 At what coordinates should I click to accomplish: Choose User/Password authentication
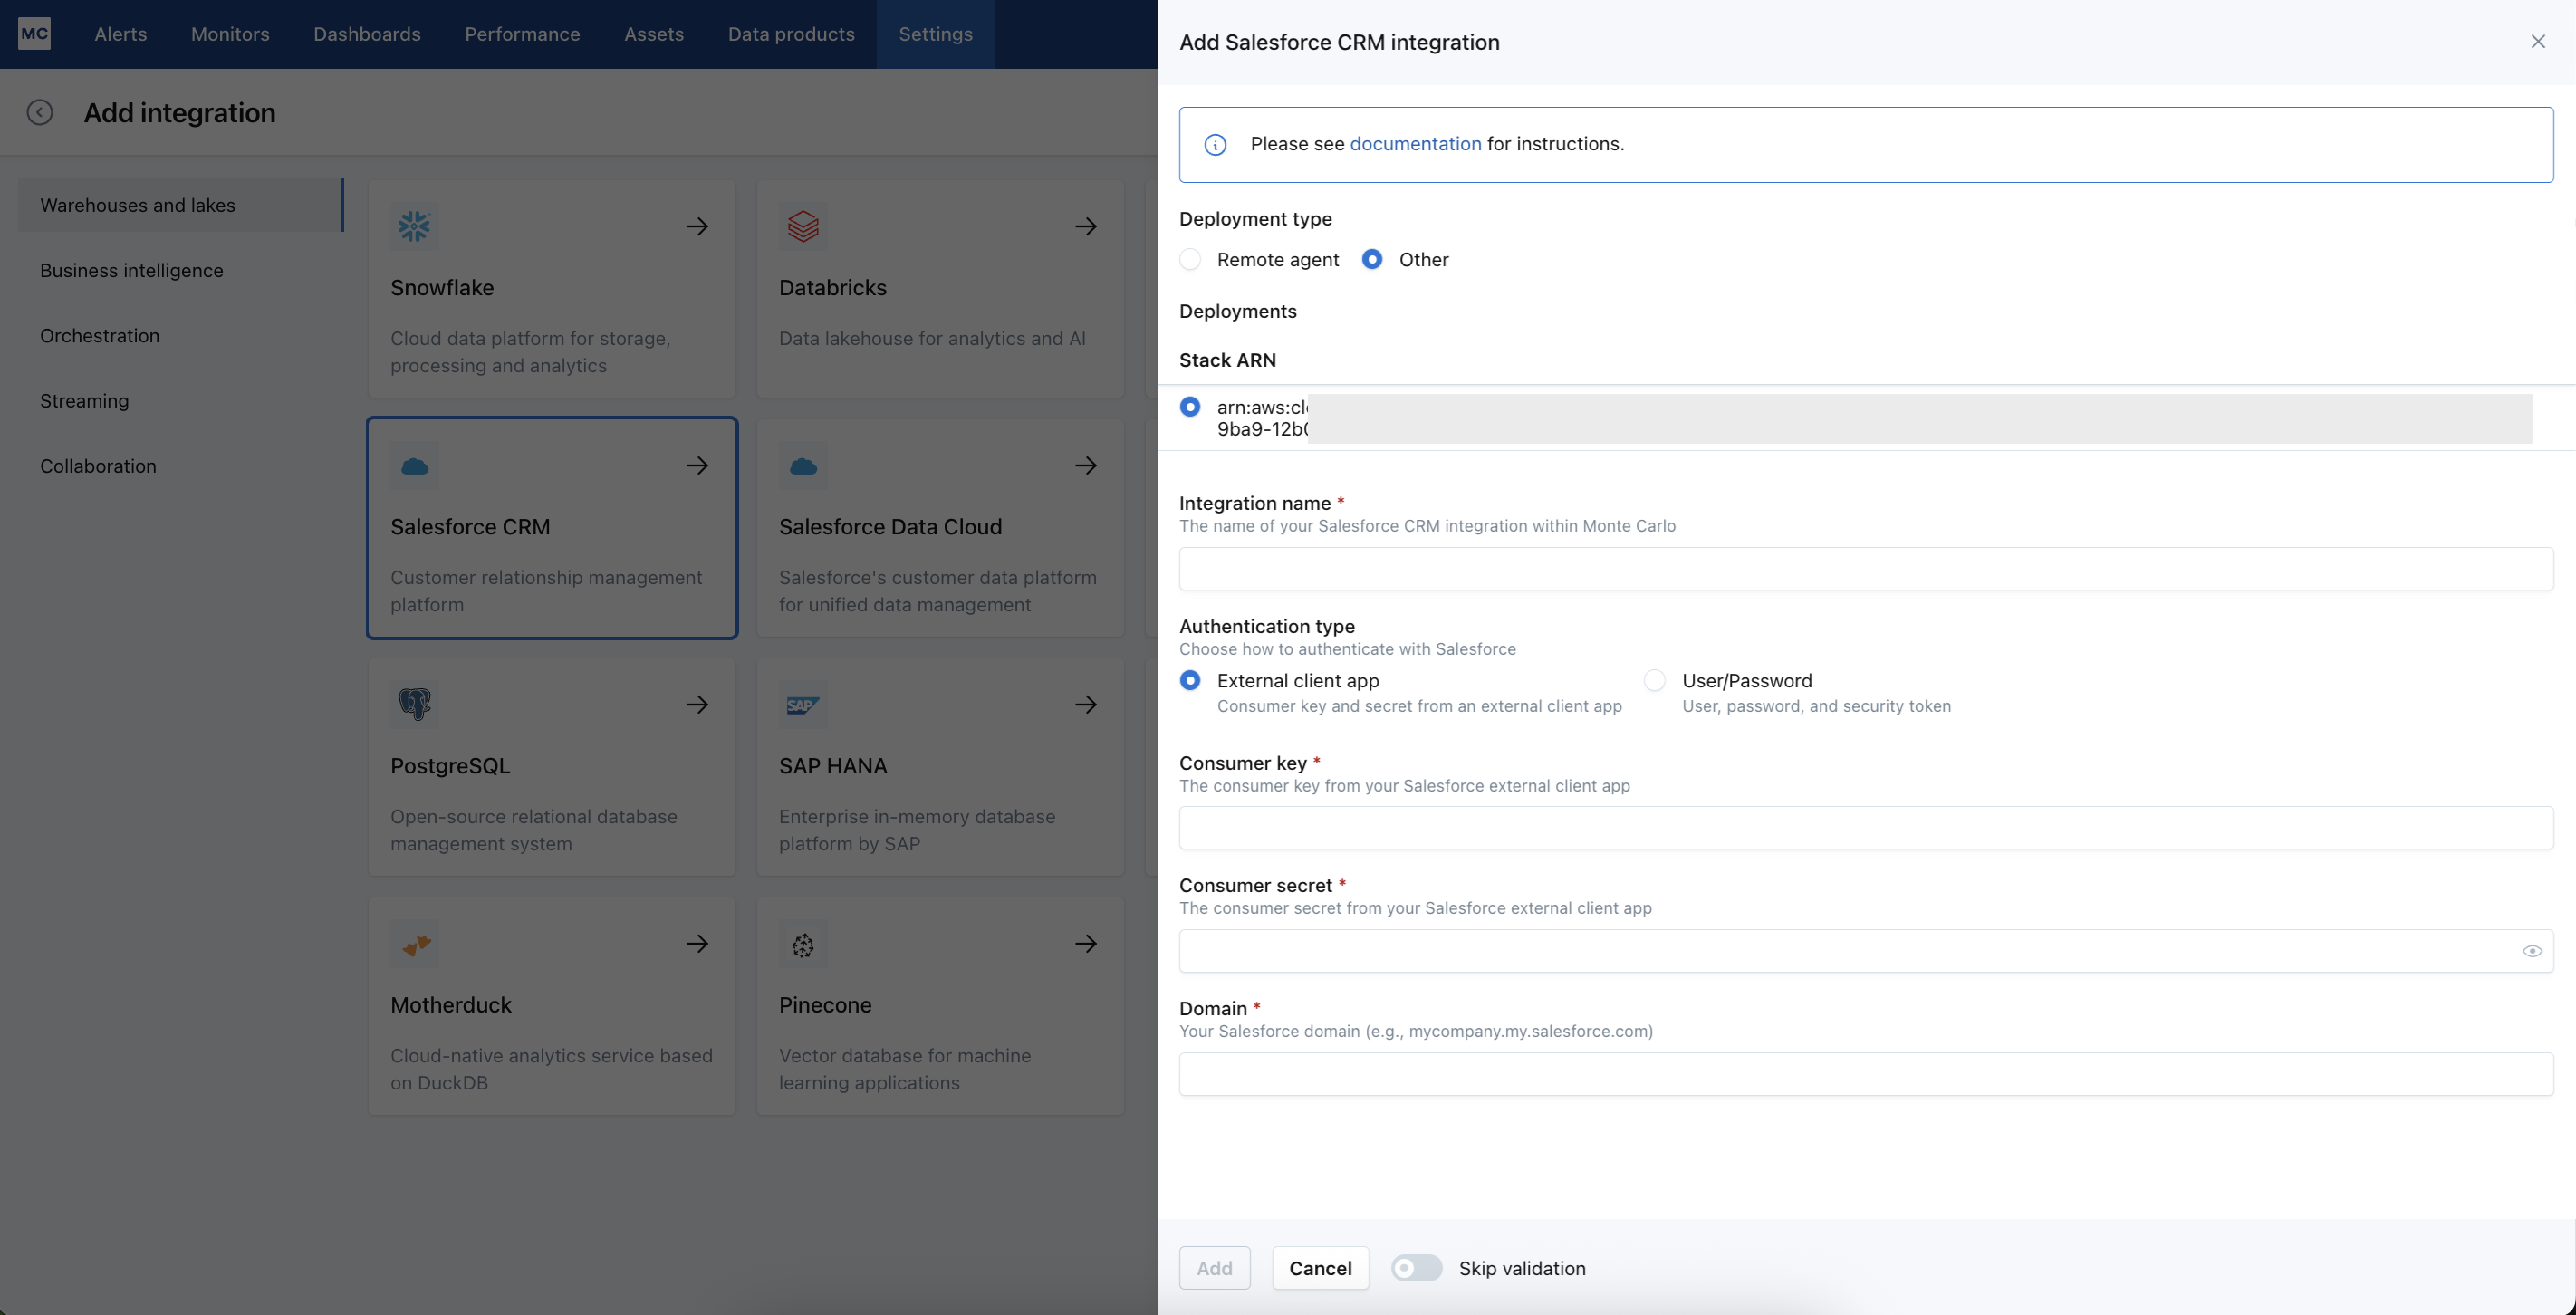click(x=1655, y=680)
